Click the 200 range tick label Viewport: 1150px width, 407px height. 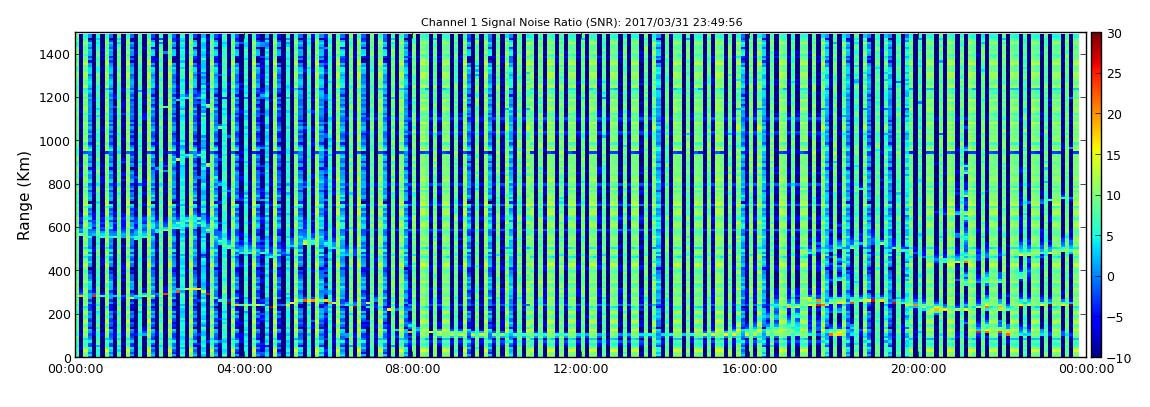click(x=59, y=314)
